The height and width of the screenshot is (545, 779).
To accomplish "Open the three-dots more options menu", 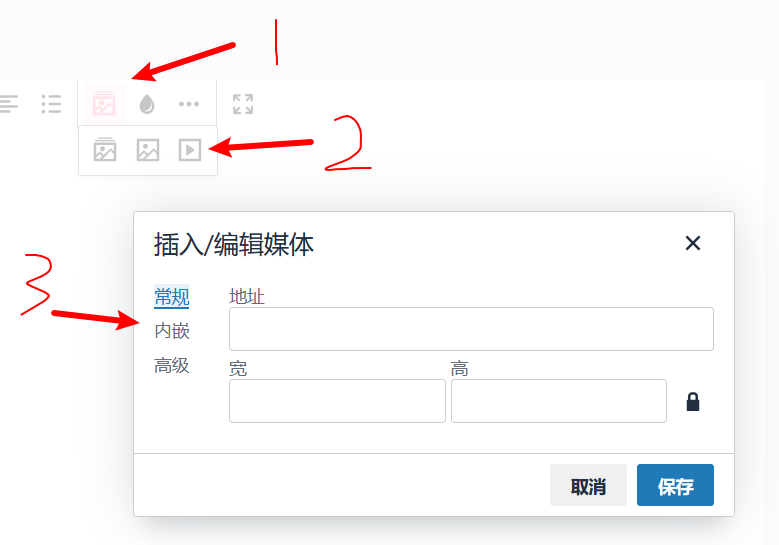I will point(189,104).
